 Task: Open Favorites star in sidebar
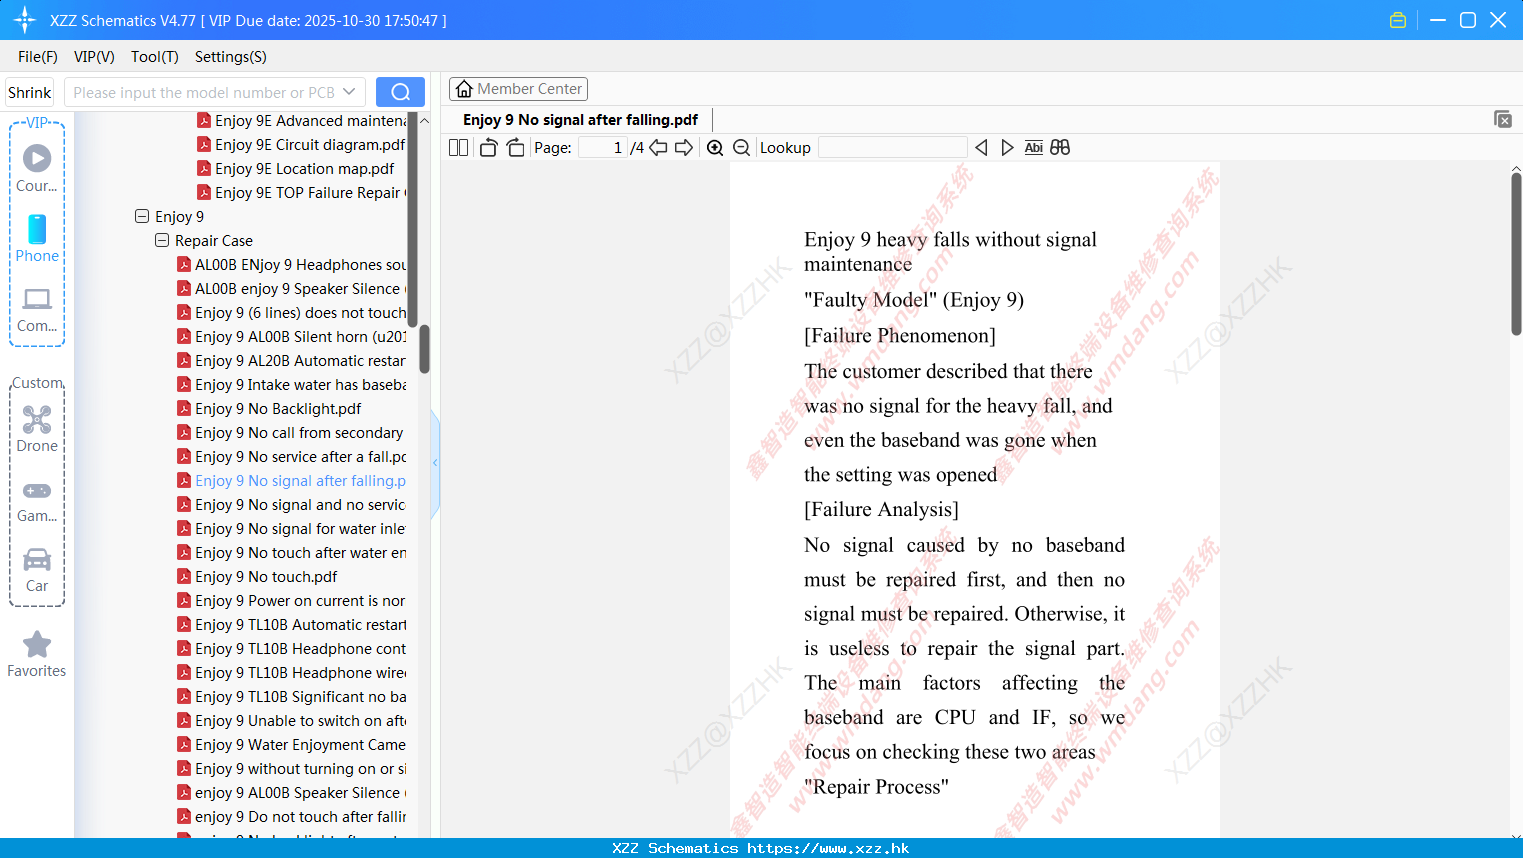(37, 654)
